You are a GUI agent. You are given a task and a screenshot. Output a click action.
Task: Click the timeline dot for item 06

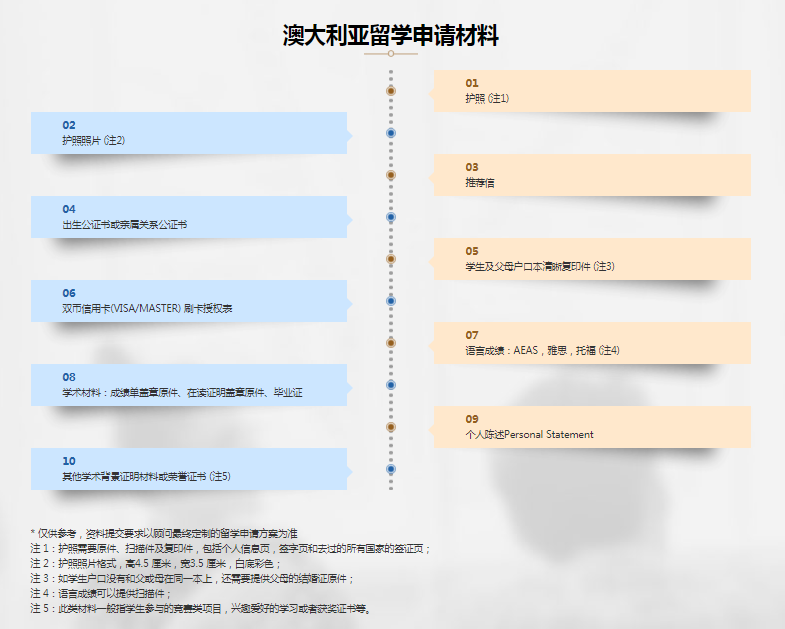point(391,301)
